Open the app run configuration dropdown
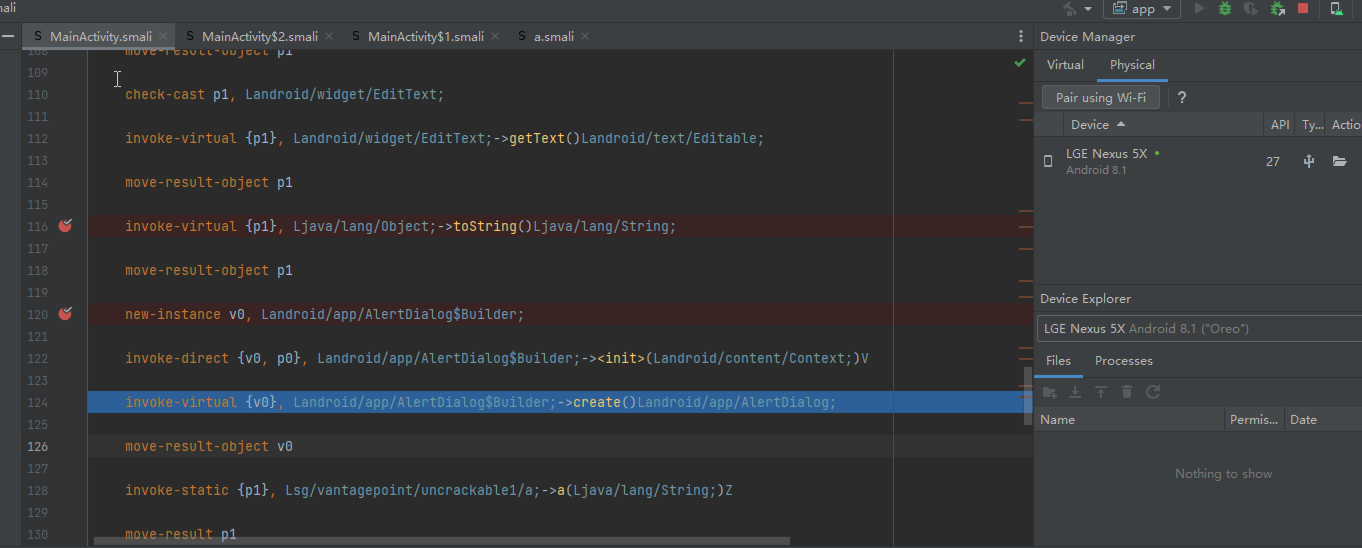1362x548 pixels. click(1142, 8)
